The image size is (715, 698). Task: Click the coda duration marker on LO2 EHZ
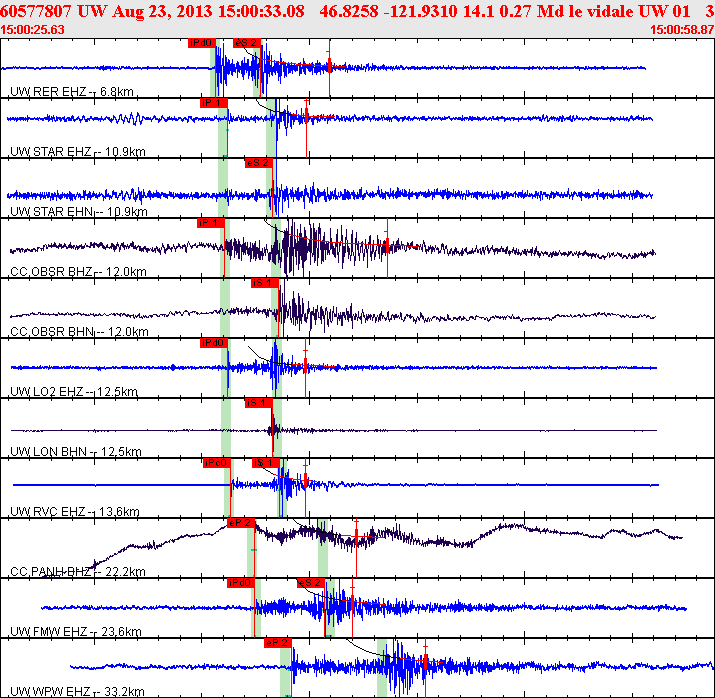coord(306,366)
